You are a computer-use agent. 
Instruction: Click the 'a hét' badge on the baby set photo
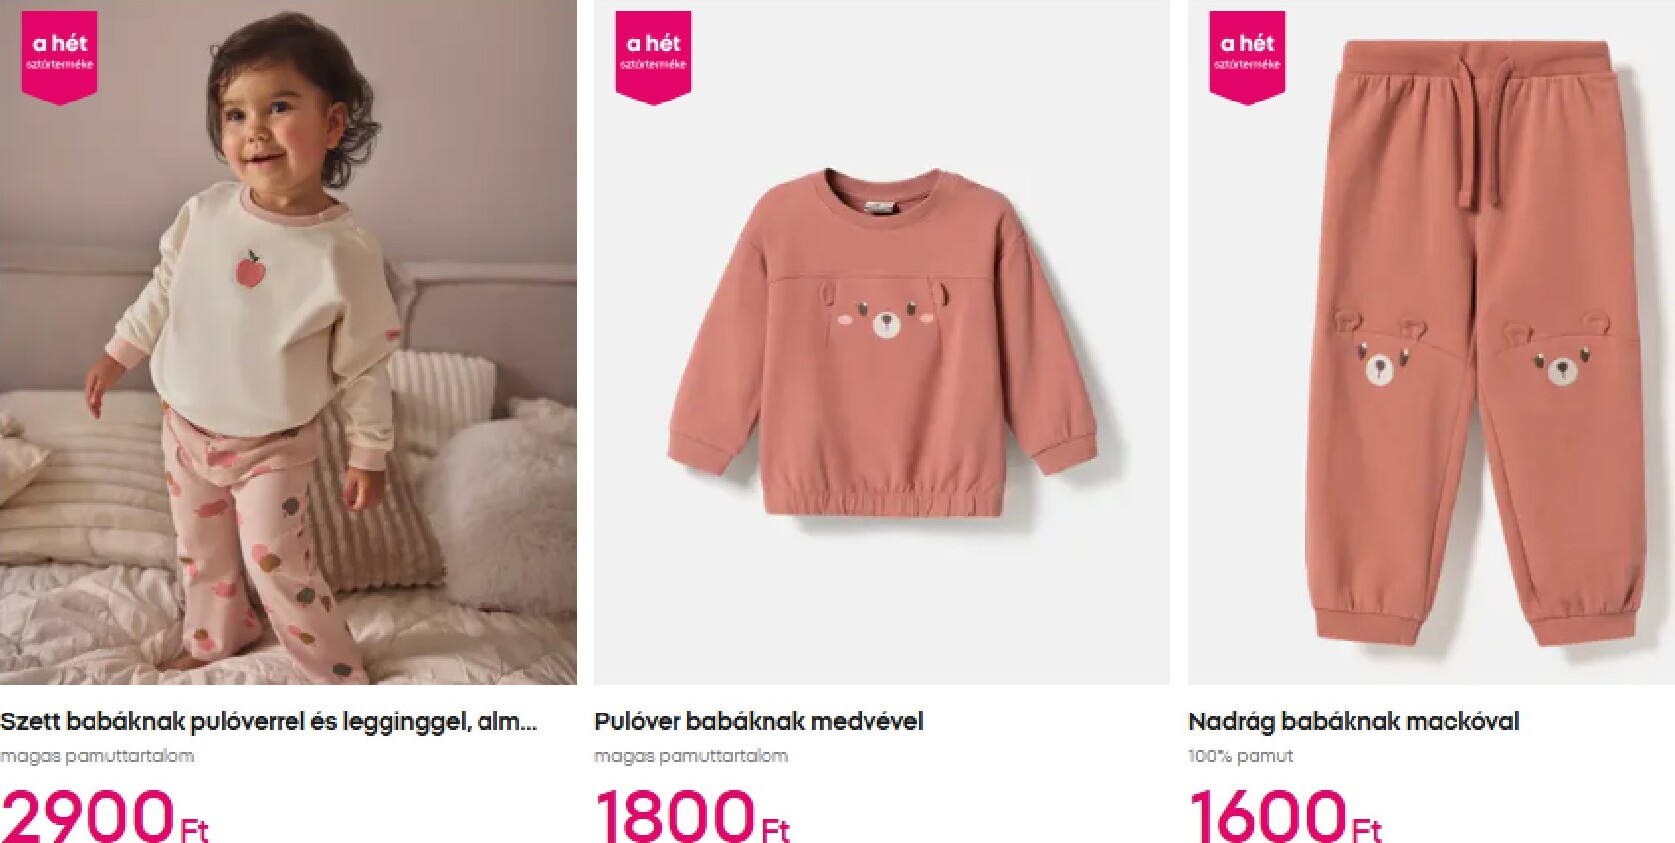click(60, 57)
